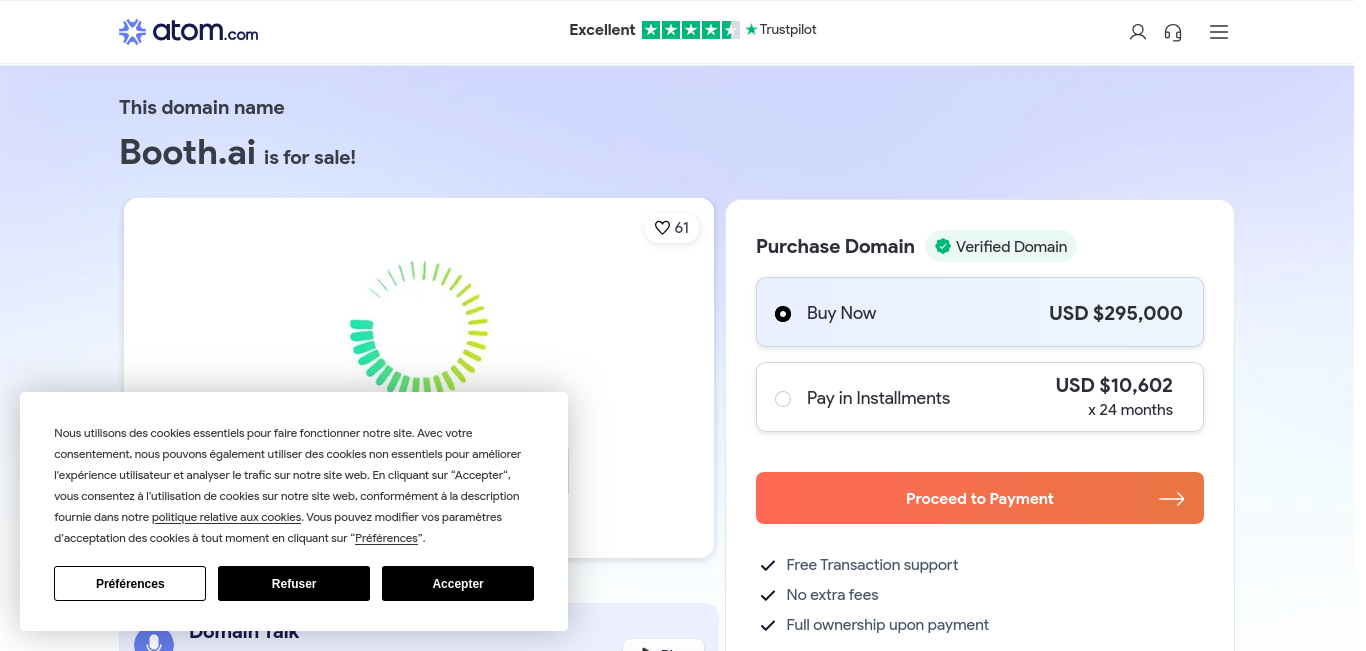Click the Booth.ai logo preview card
This screenshot has width=1366, height=651.
pos(419,378)
